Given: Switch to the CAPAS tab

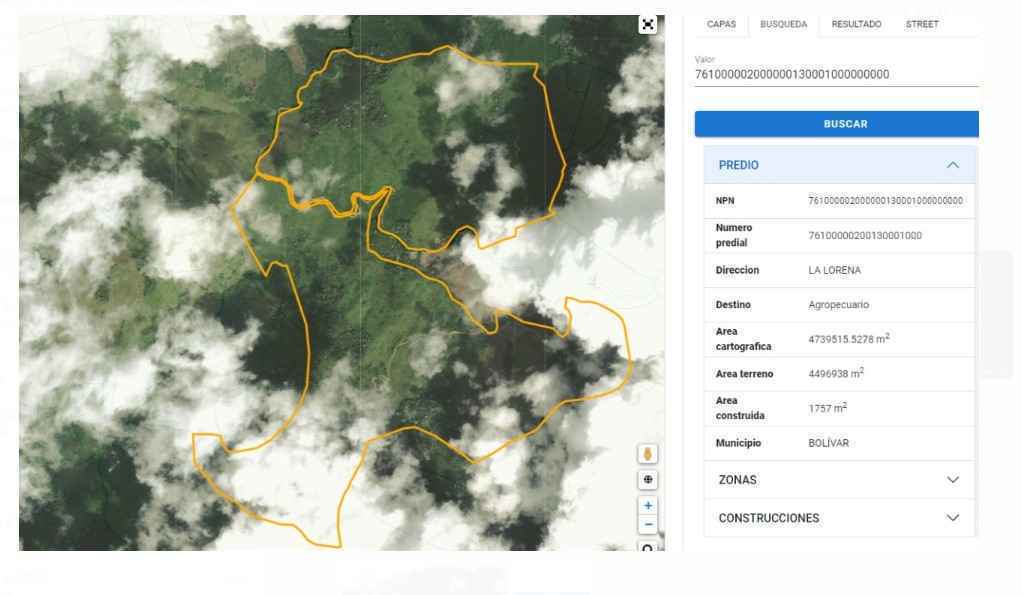Looking at the screenshot, I should click(721, 25).
